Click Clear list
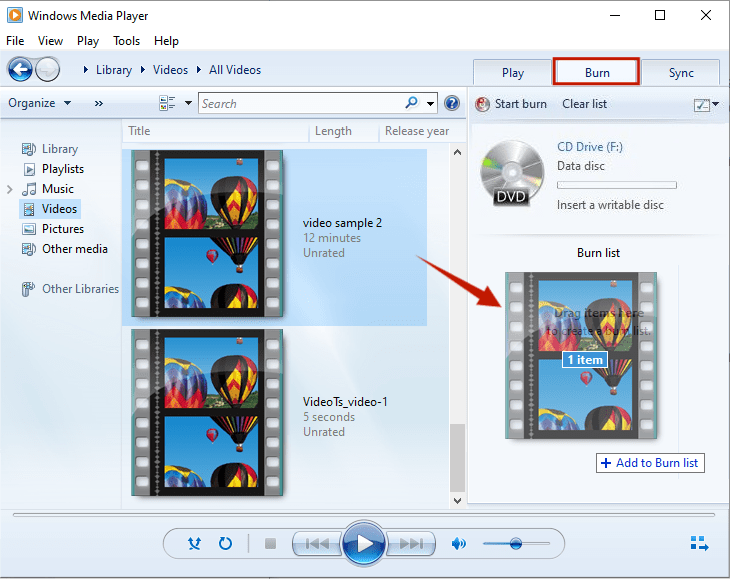The height and width of the screenshot is (579, 730). pos(584,104)
